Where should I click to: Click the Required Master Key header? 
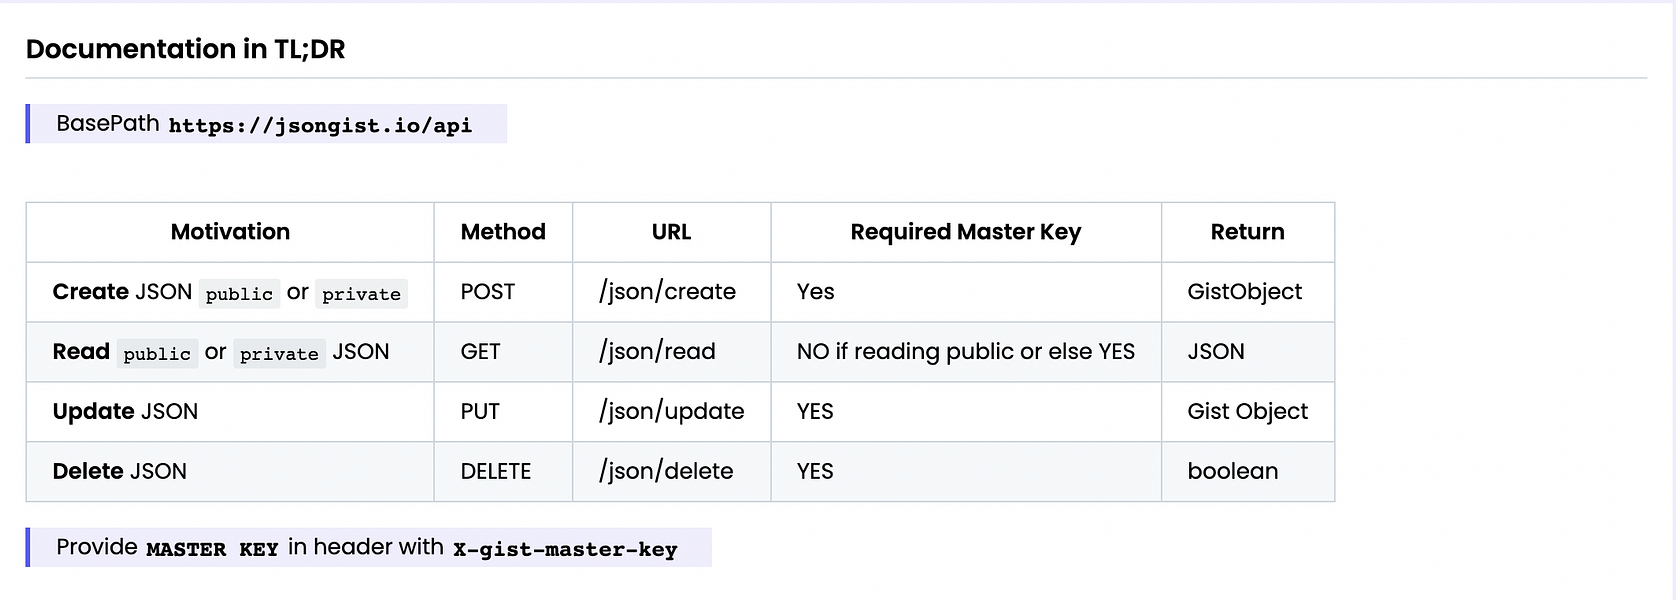966,232
